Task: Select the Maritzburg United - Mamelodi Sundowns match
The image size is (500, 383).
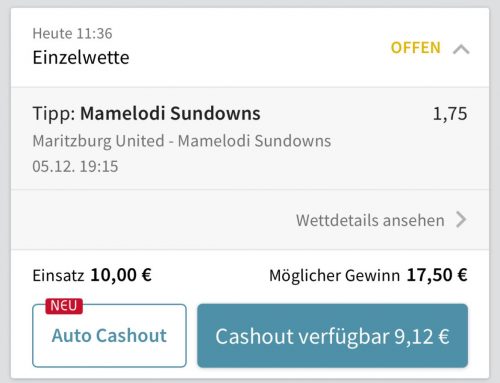Action: tap(182, 141)
